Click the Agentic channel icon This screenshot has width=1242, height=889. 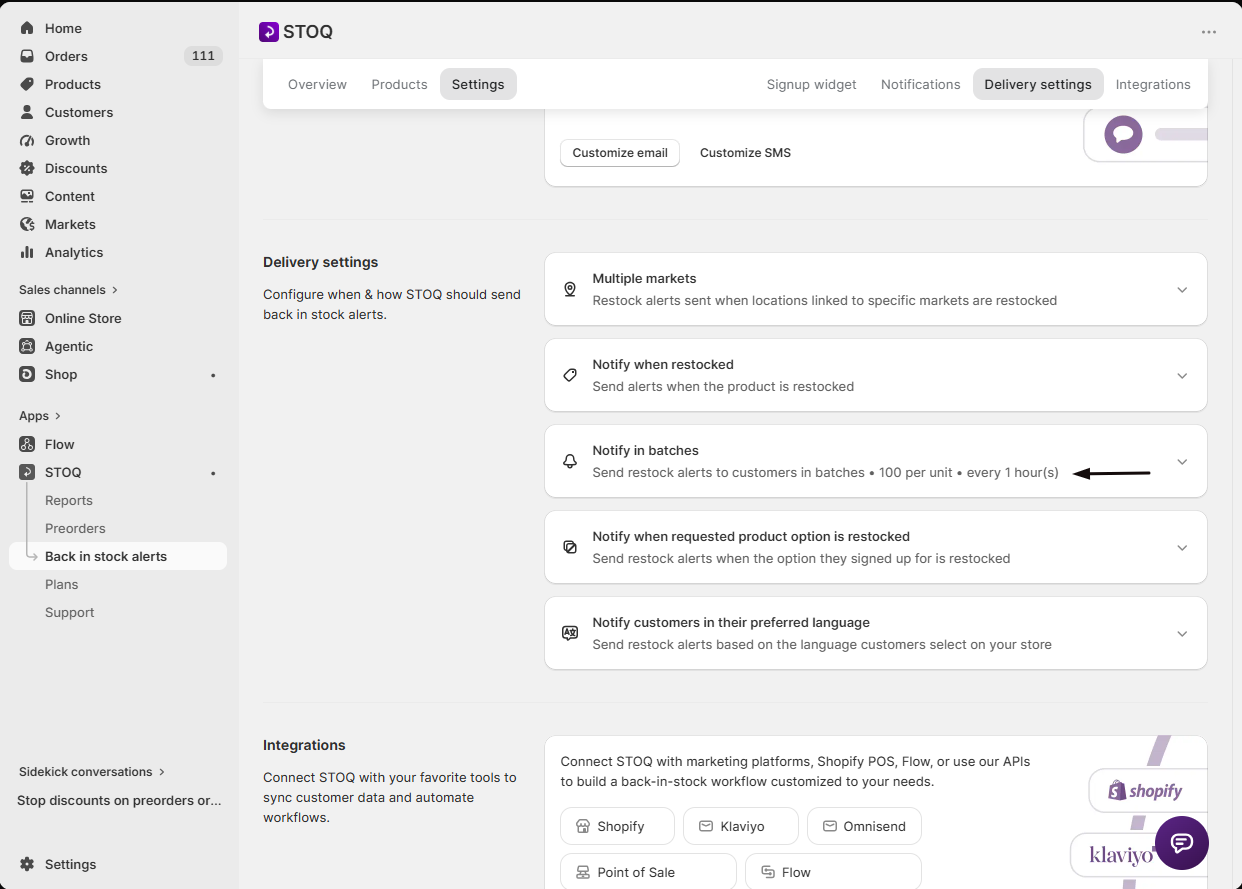click(27, 346)
